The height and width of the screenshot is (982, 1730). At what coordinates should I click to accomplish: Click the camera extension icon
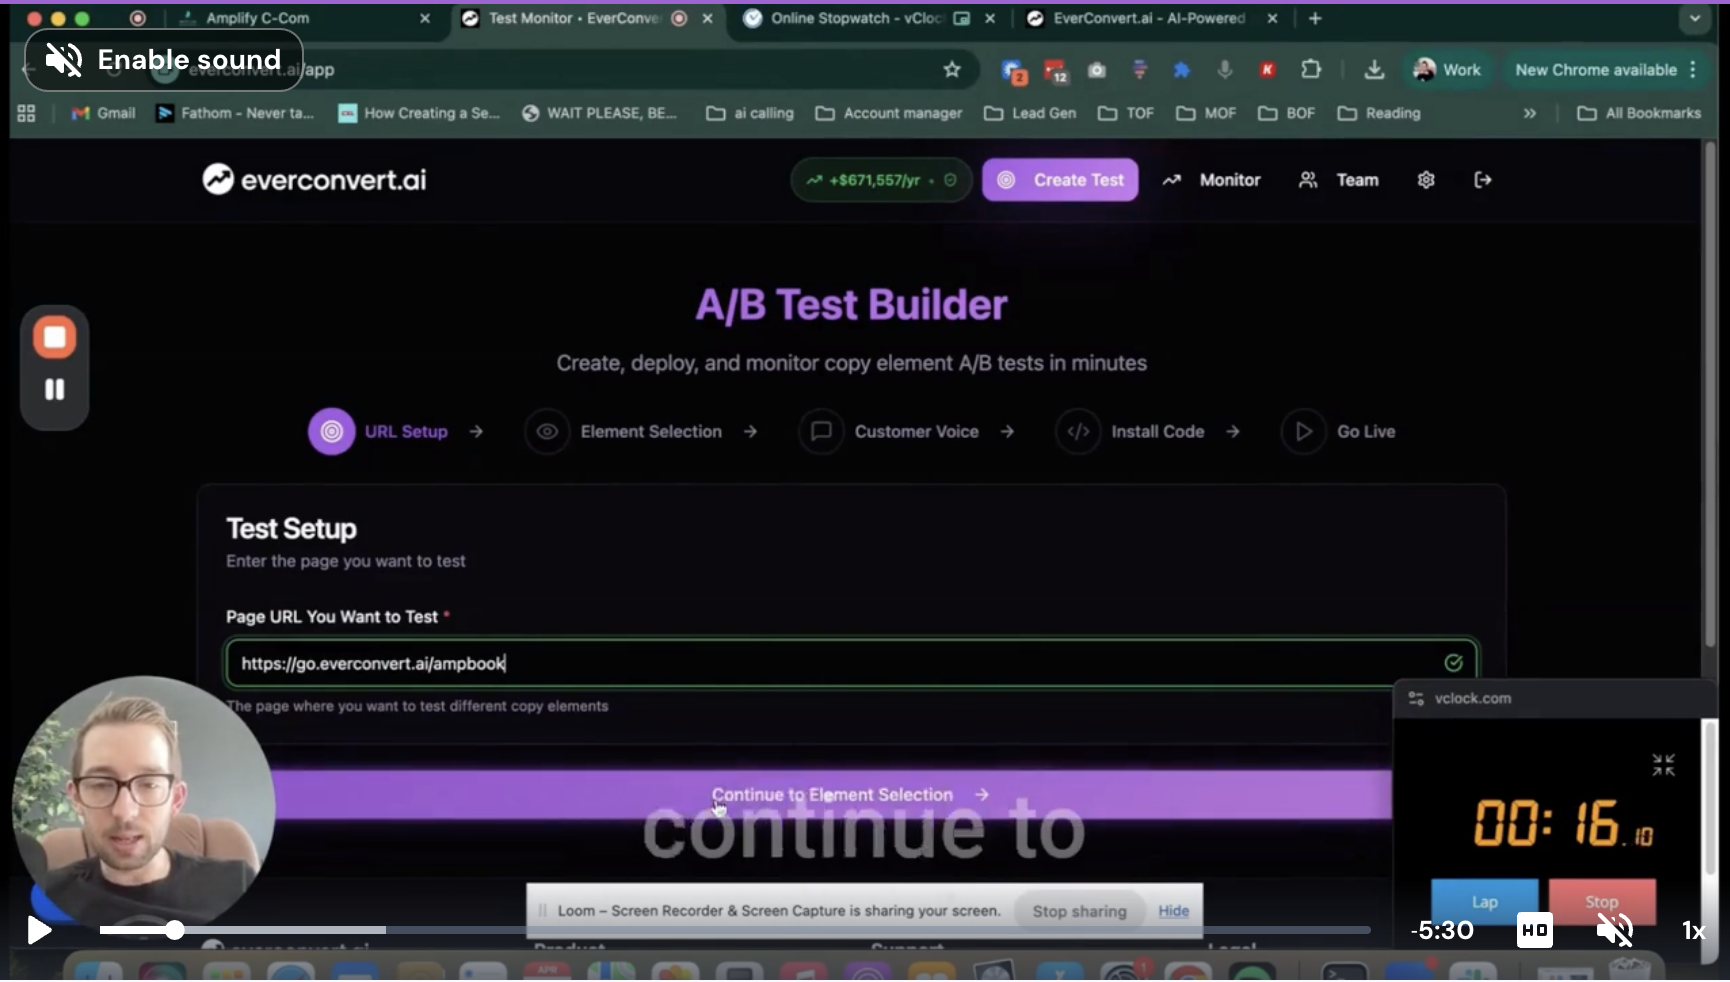click(x=1097, y=70)
